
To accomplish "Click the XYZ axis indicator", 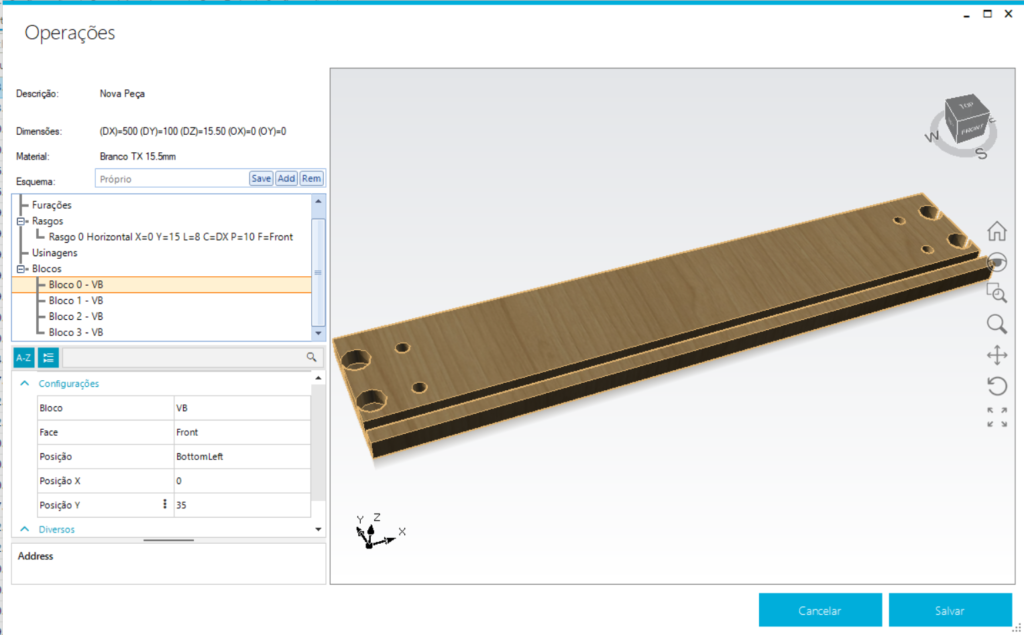I will coord(380,531).
